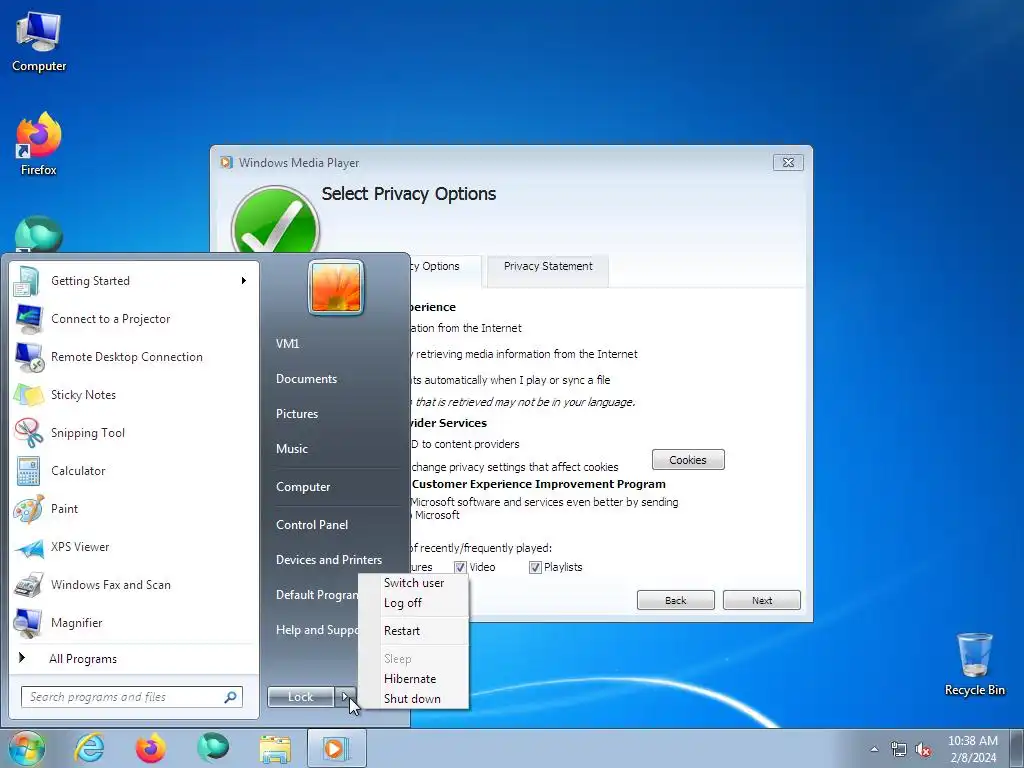Open Windows Explorer folder on the taskbar

pos(275,749)
